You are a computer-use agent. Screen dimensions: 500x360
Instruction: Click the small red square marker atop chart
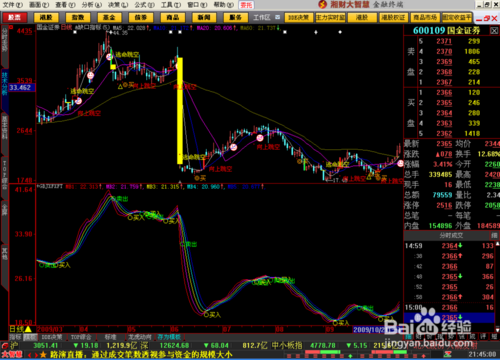tap(11, 27)
